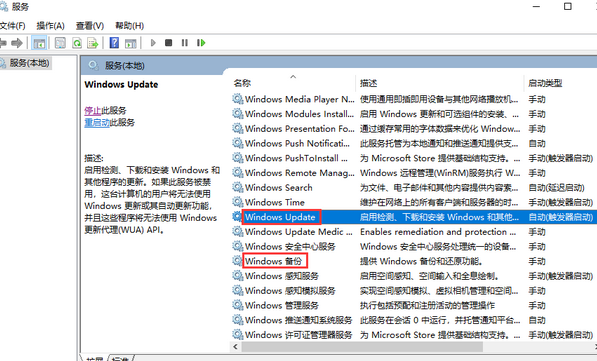Open the blue help question mark icon

114,43
